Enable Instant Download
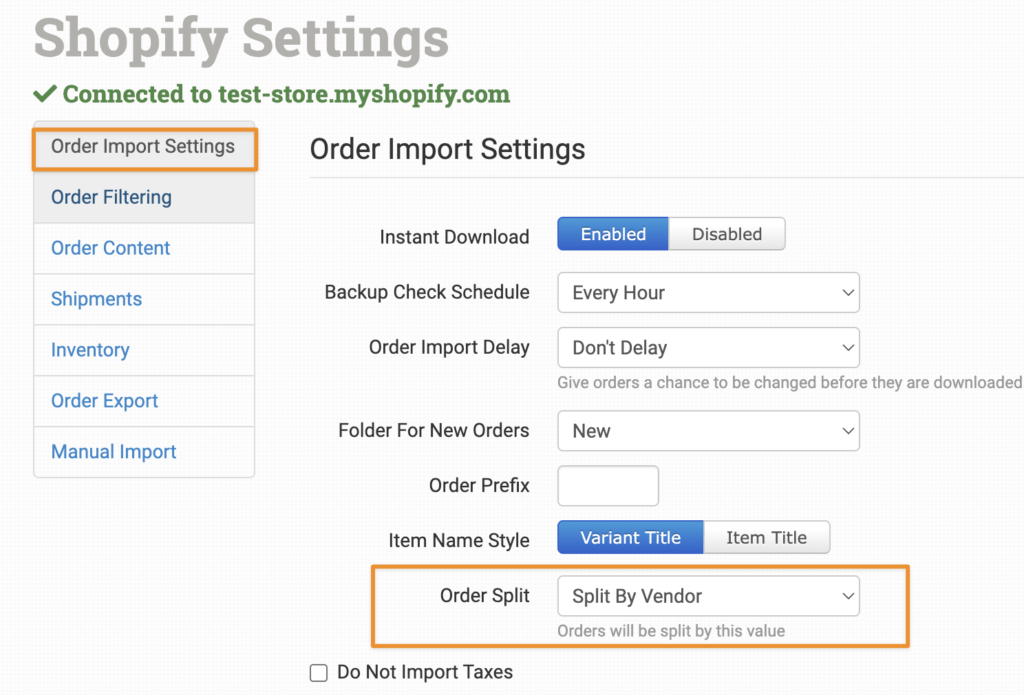This screenshot has width=1024, height=695. 613,234
